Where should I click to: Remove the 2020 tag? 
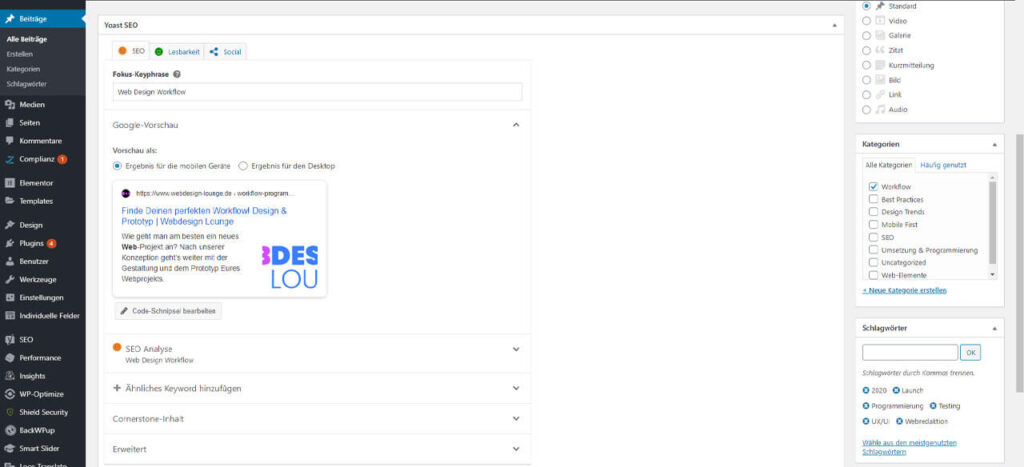[x=866, y=391]
